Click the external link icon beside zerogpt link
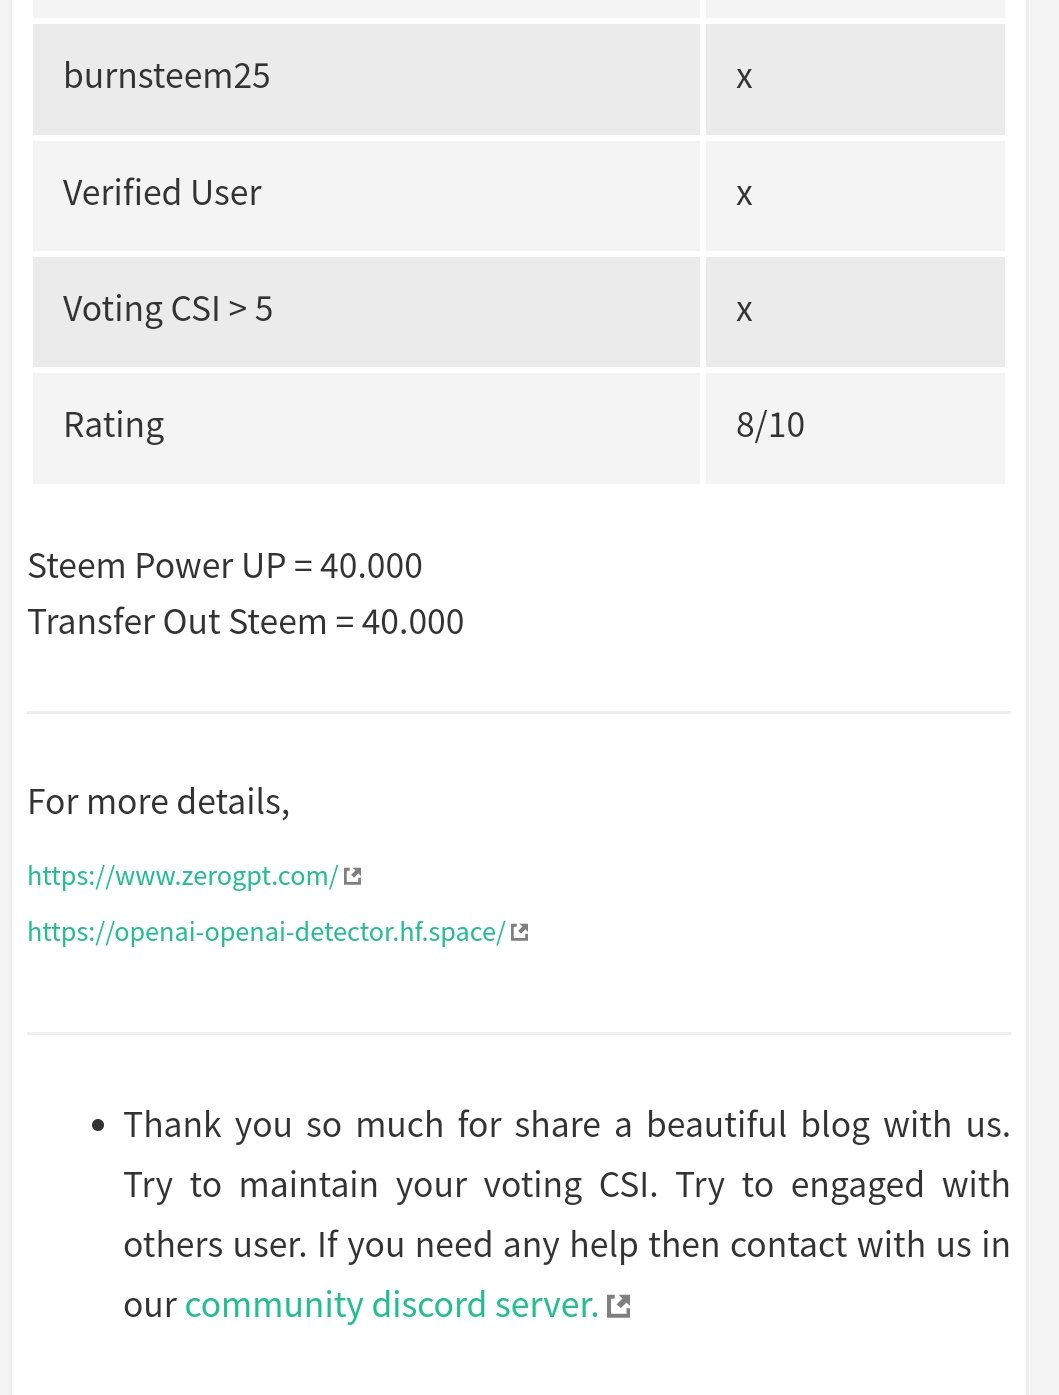 352,877
